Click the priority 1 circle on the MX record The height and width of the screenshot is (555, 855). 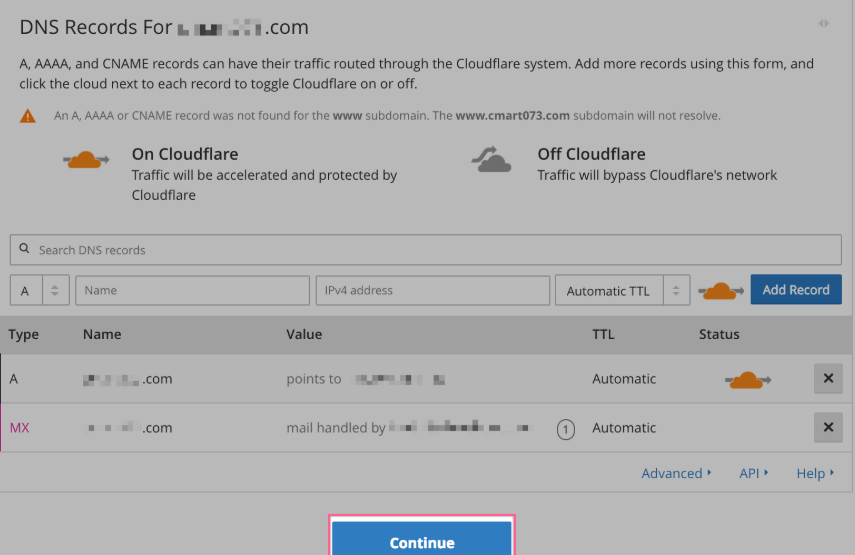coord(565,429)
